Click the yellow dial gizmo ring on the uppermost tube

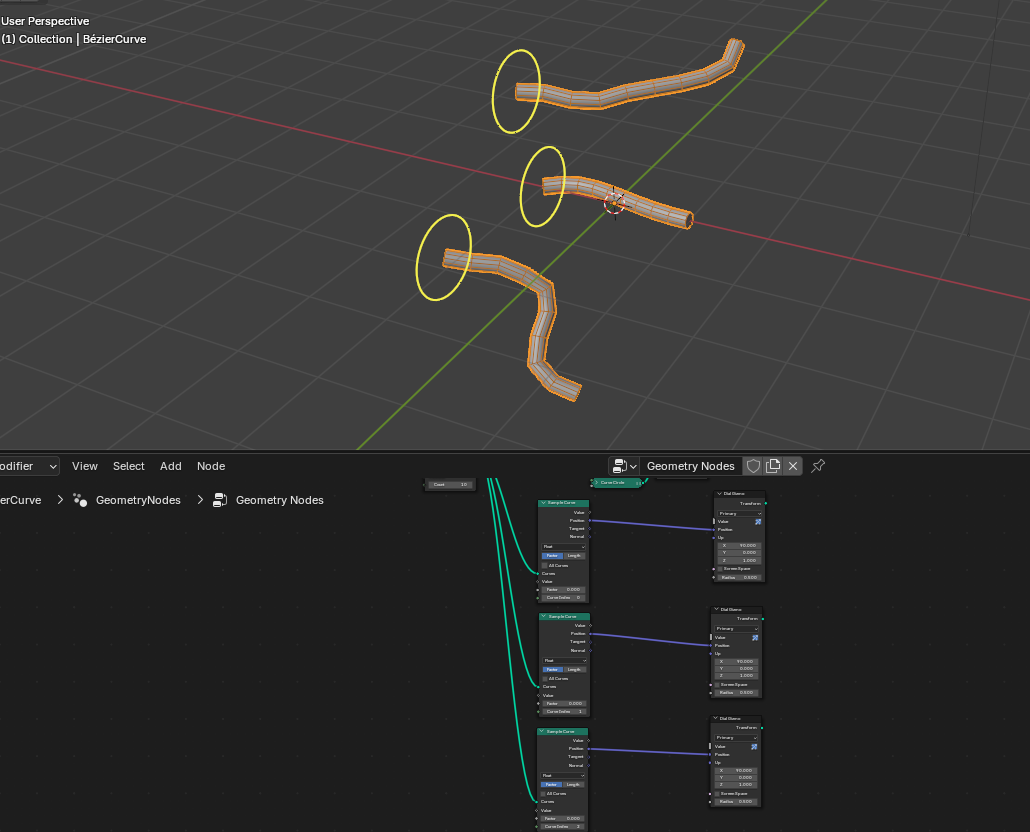tap(516, 91)
